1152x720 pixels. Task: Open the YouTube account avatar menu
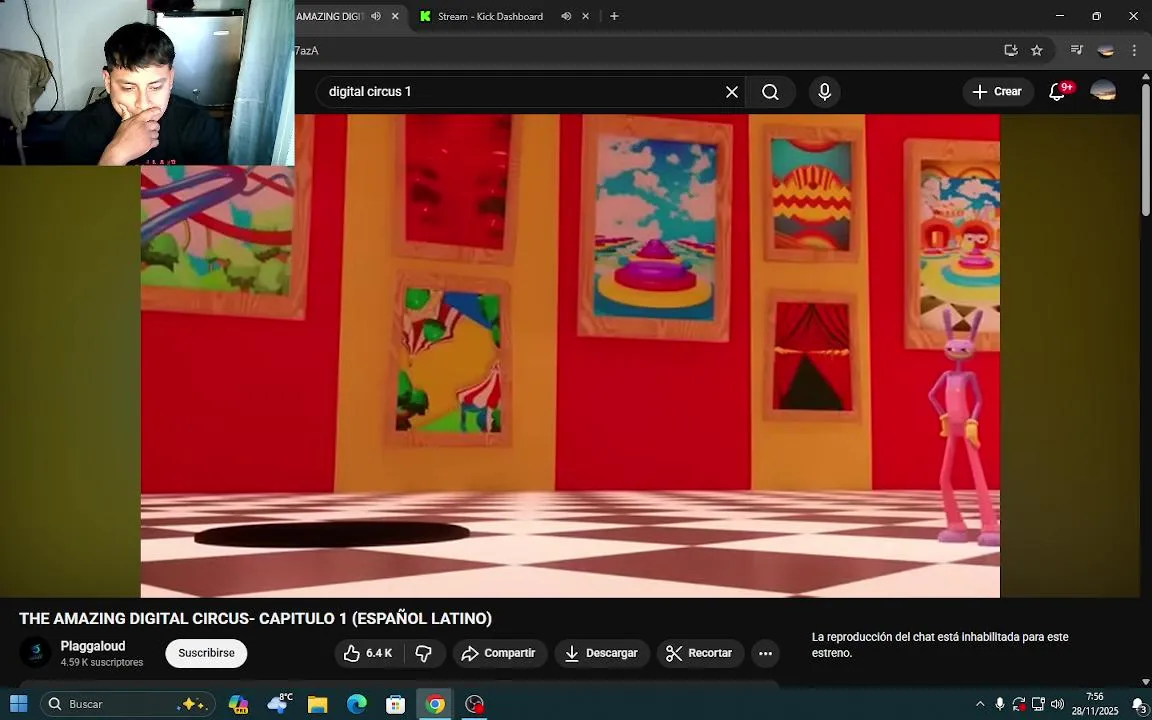[1103, 91]
